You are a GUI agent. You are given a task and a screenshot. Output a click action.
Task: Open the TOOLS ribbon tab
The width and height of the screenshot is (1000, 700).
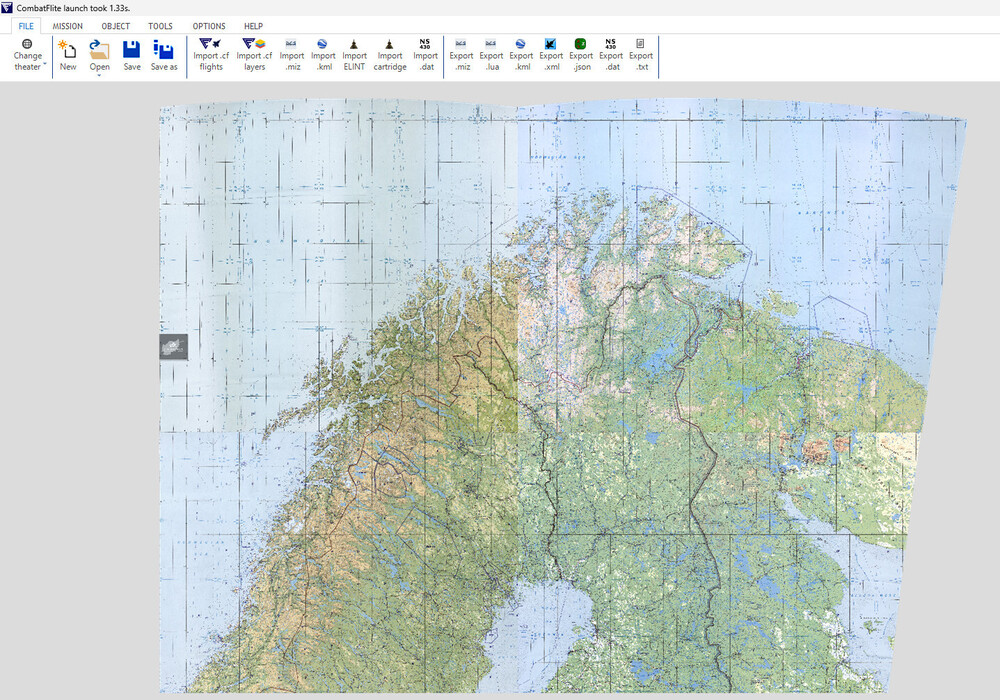pyautogui.click(x=160, y=26)
